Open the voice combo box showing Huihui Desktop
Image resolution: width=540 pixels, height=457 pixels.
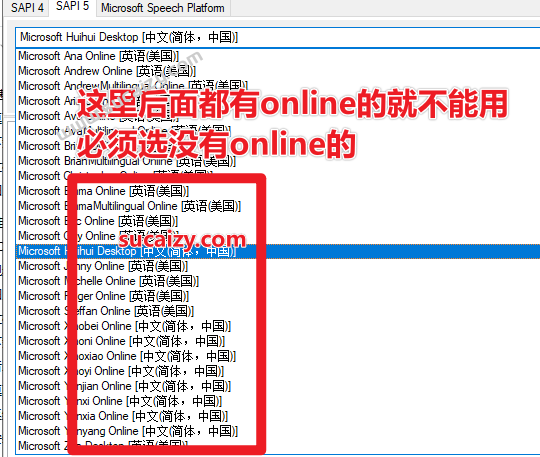point(278,37)
